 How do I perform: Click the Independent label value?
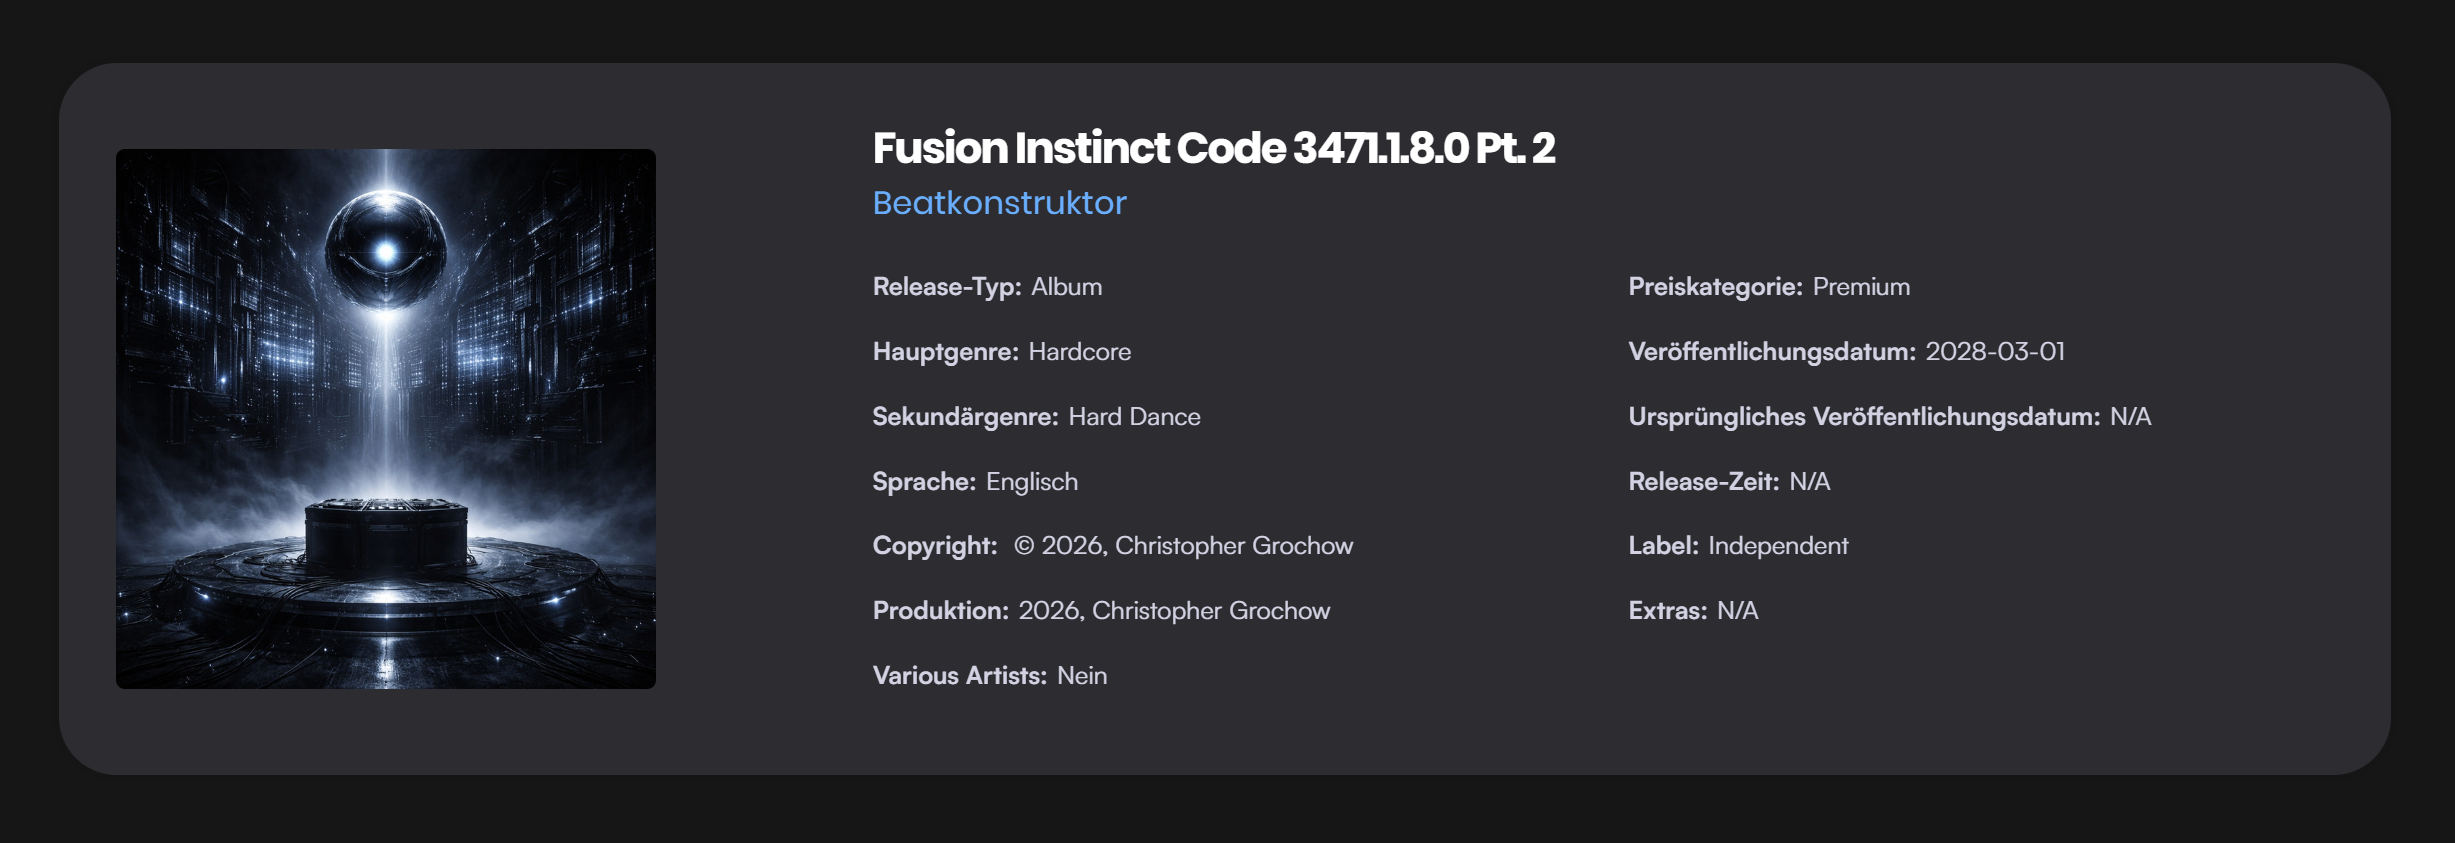point(1778,546)
